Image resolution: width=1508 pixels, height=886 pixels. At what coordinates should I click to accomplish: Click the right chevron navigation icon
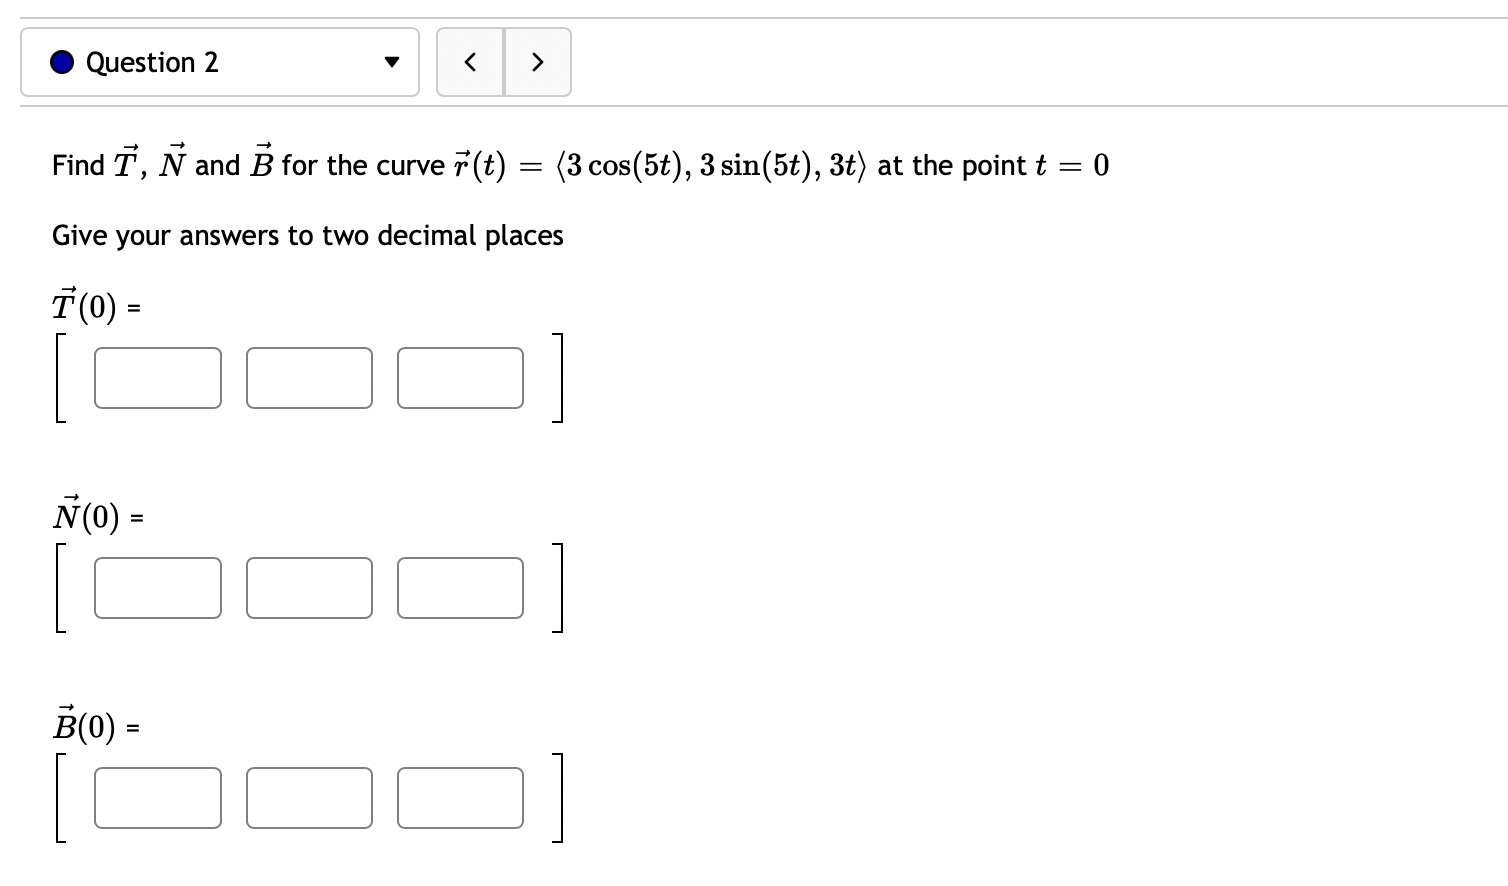pyautogui.click(x=538, y=62)
